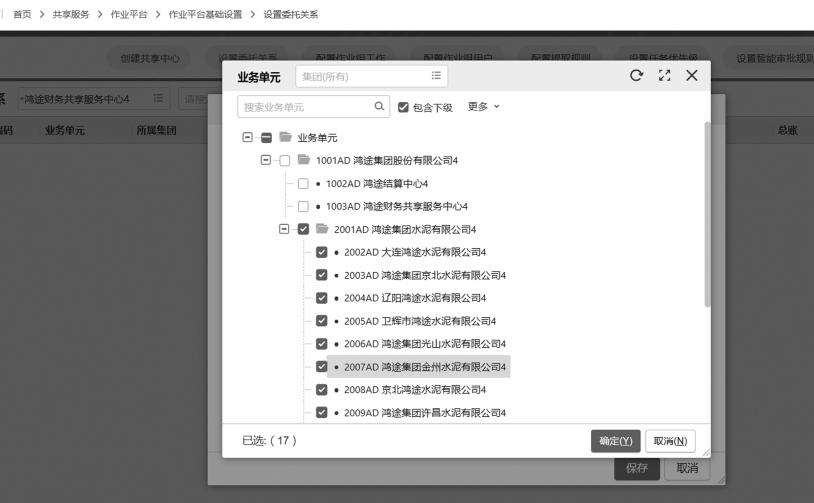Toggle the 包含下级 checkbox
The image size is (814, 503).
pos(403,107)
